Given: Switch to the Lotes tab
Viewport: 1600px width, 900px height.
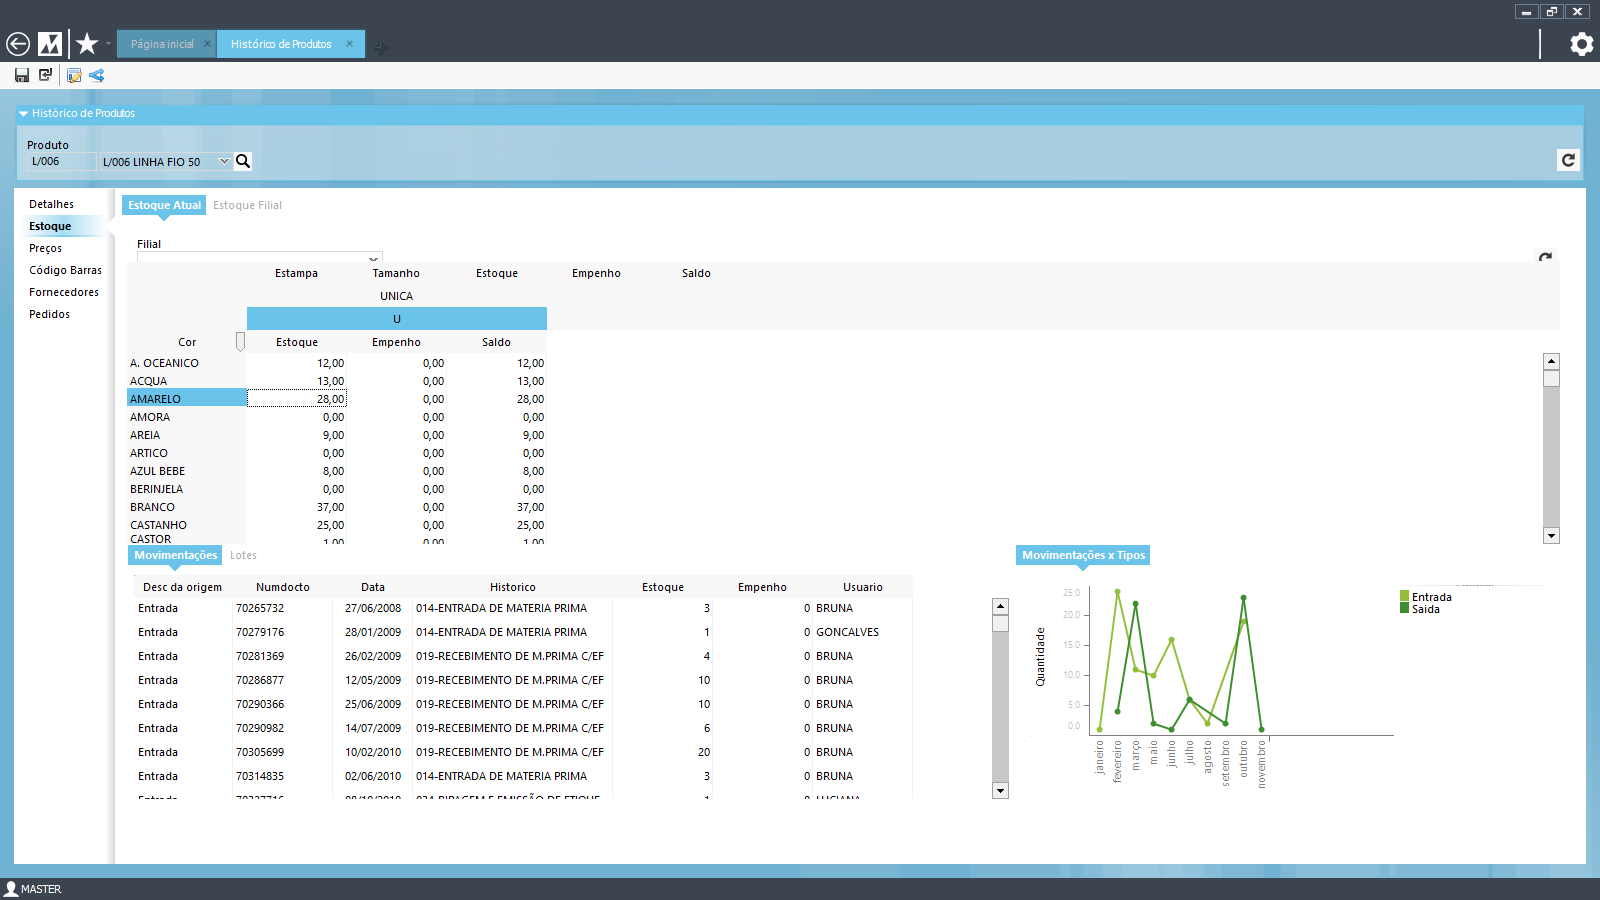Looking at the screenshot, I should point(243,555).
